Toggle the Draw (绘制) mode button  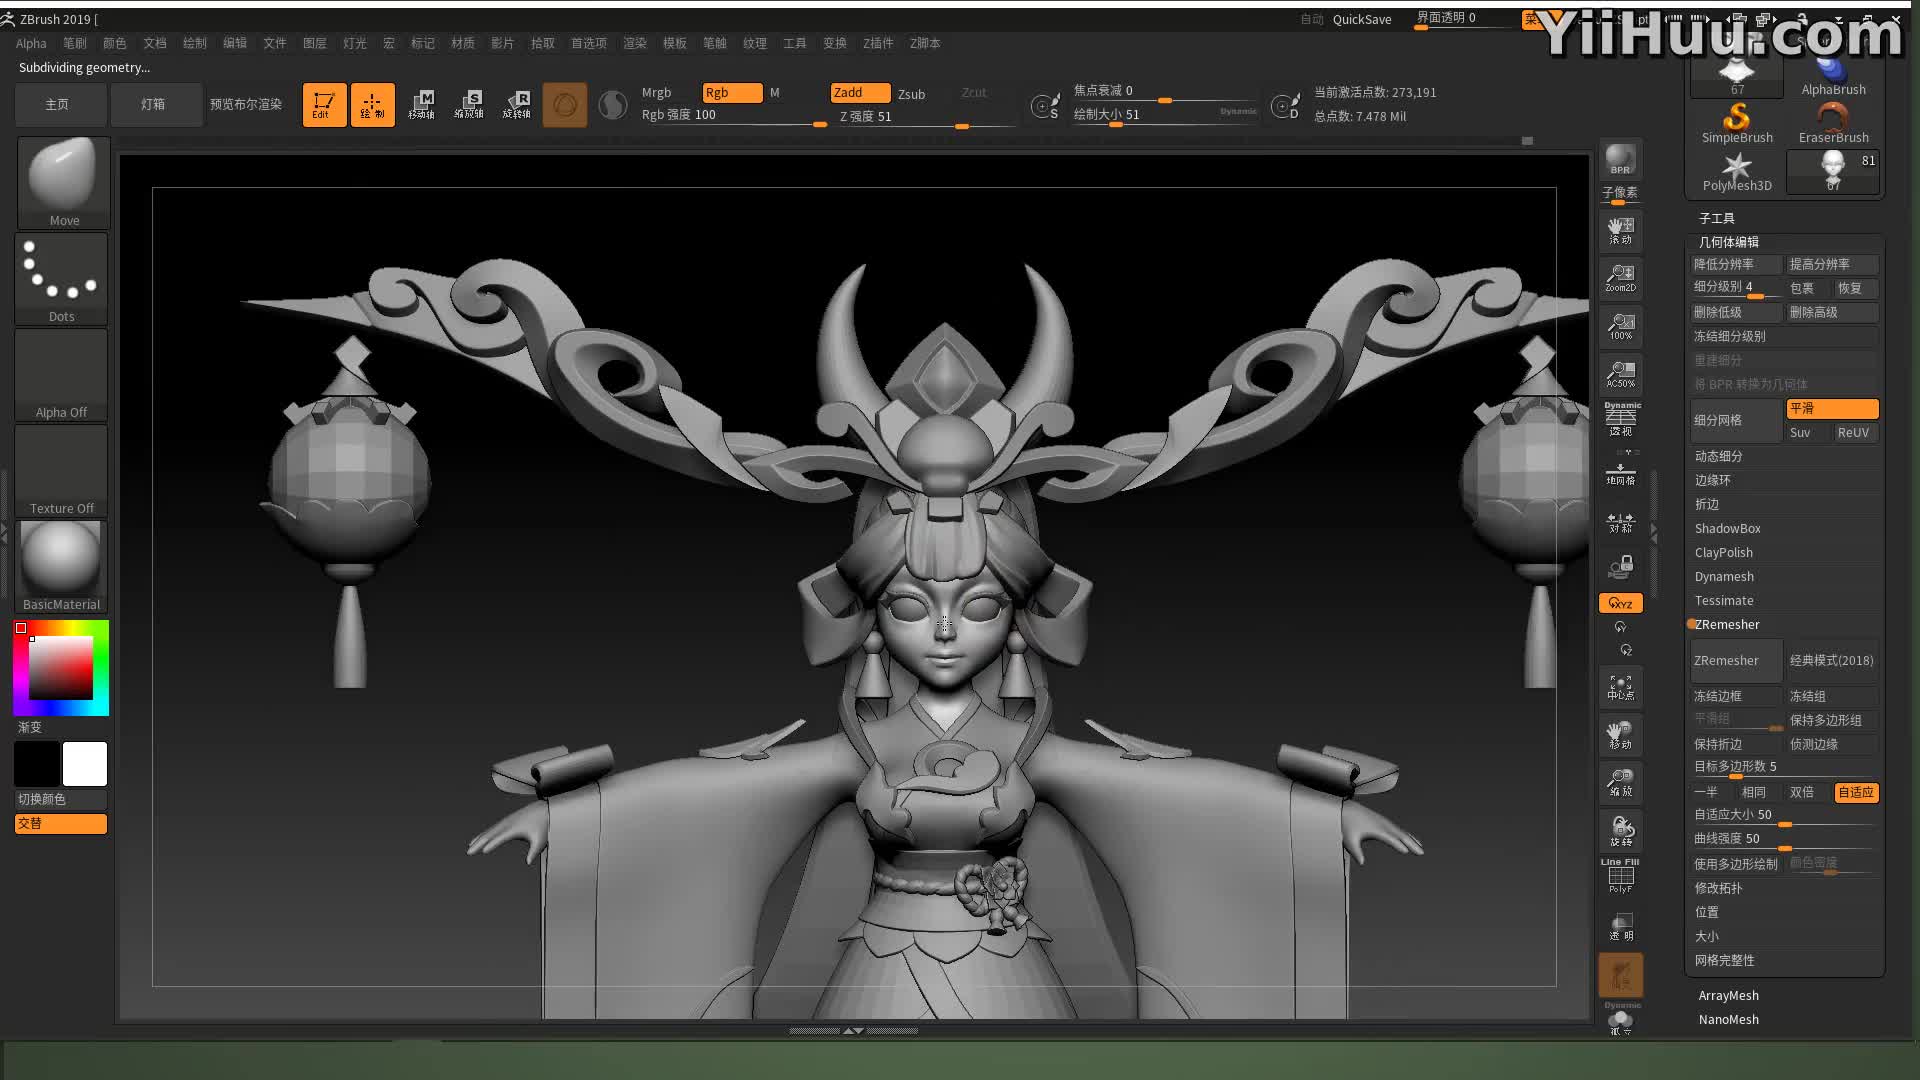click(x=372, y=105)
